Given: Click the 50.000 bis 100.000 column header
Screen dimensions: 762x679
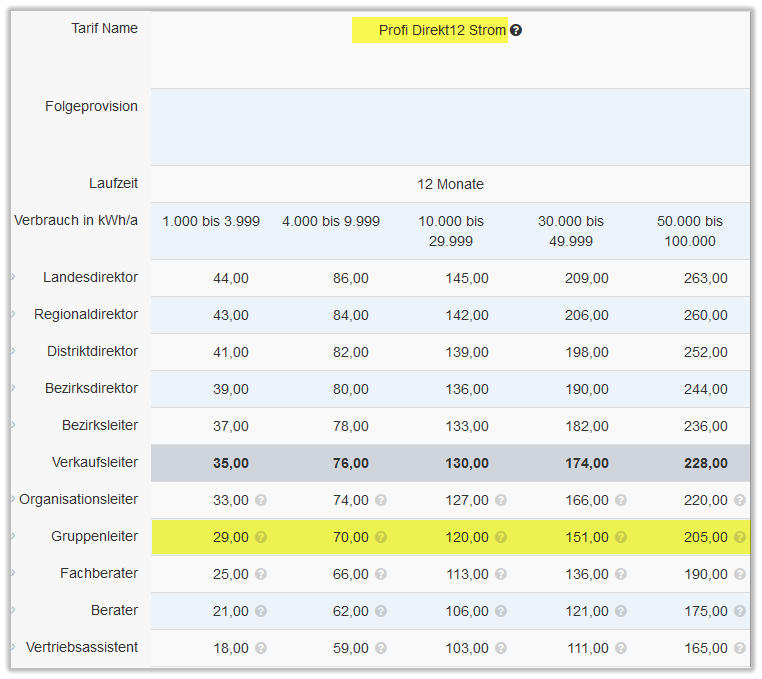Looking at the screenshot, I should pyautogui.click(x=690, y=231).
